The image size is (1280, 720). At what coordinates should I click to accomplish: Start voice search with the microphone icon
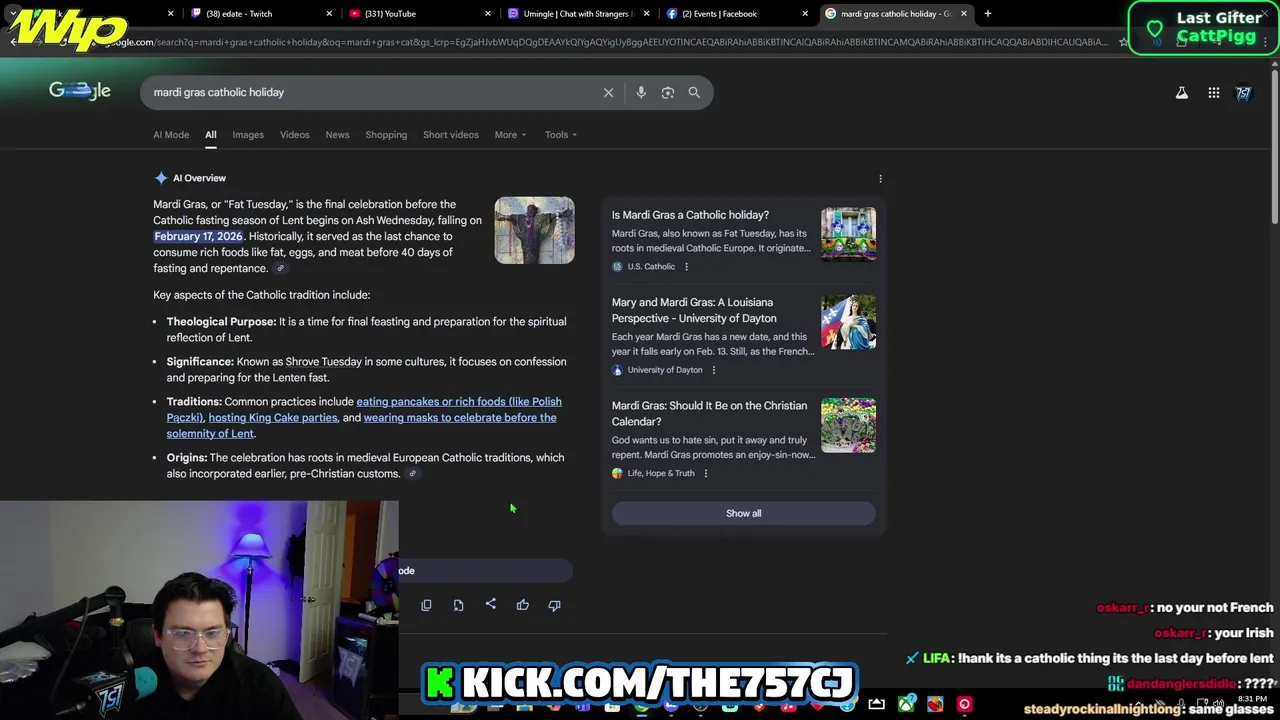[641, 92]
